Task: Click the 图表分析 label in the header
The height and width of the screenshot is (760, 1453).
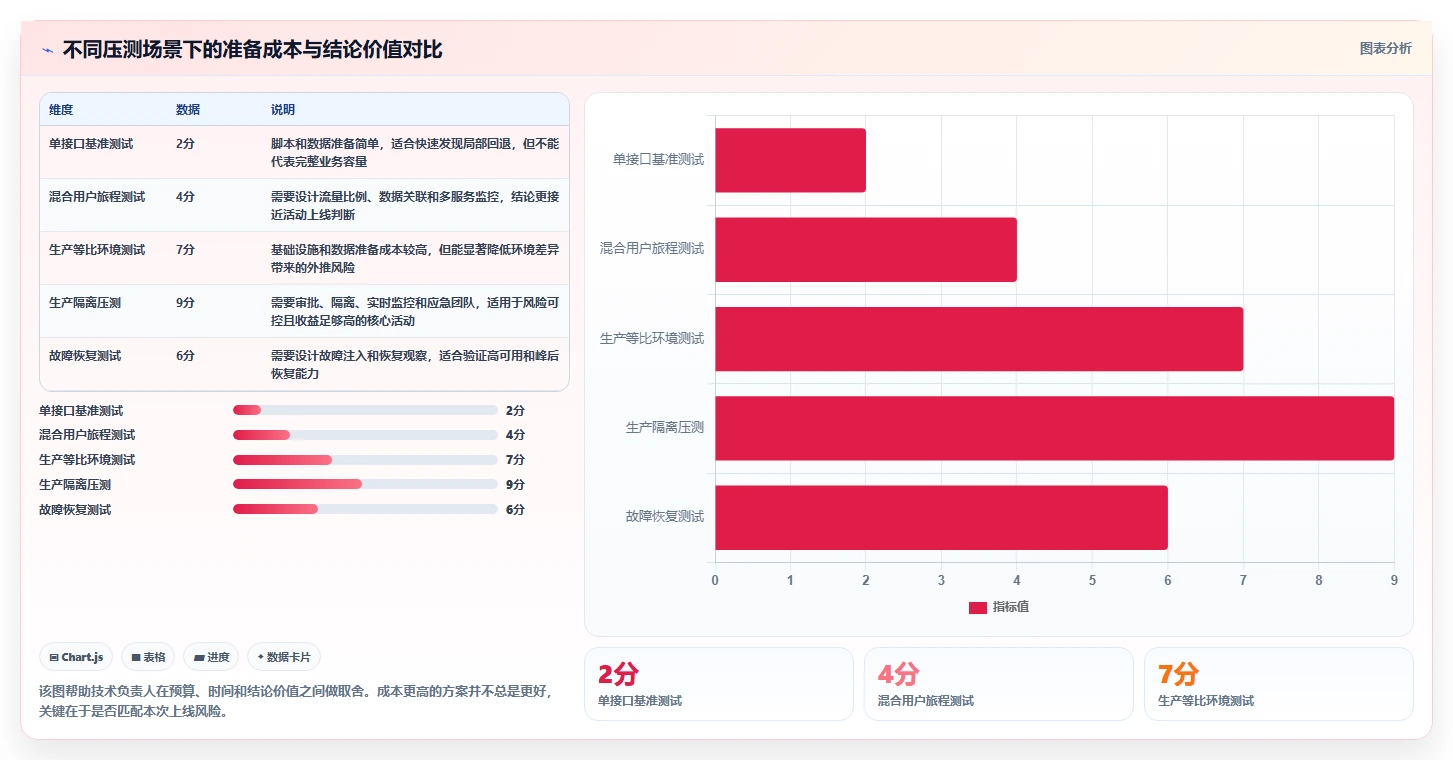Action: click(1385, 48)
